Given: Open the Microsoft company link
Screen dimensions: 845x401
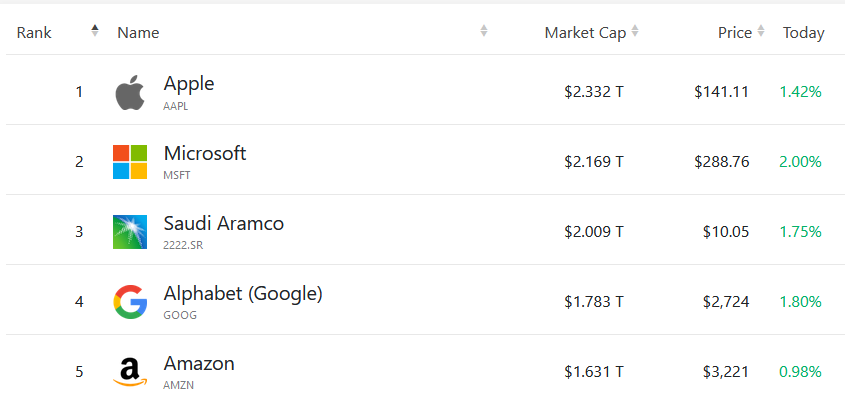Looking at the screenshot, I should point(205,154).
